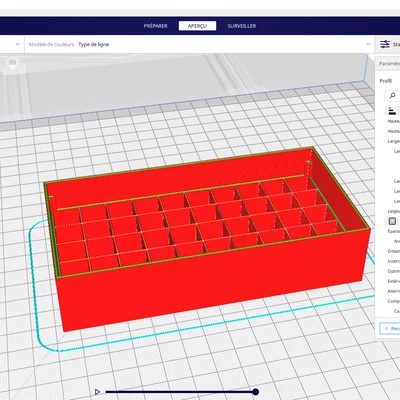The image size is (400, 400).
Task: Switch to the PRÉPARER stage tab
Action: coord(155,26)
